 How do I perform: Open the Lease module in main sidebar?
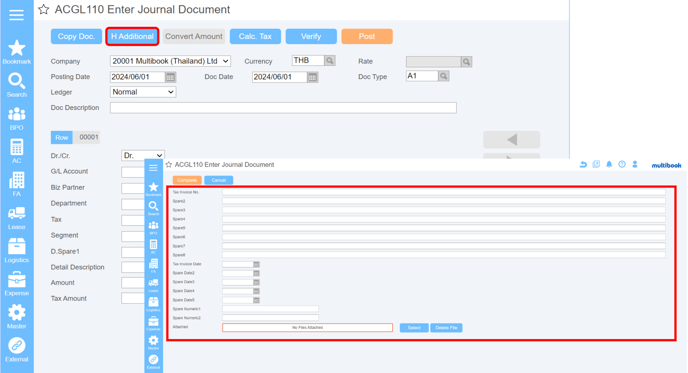tap(17, 218)
